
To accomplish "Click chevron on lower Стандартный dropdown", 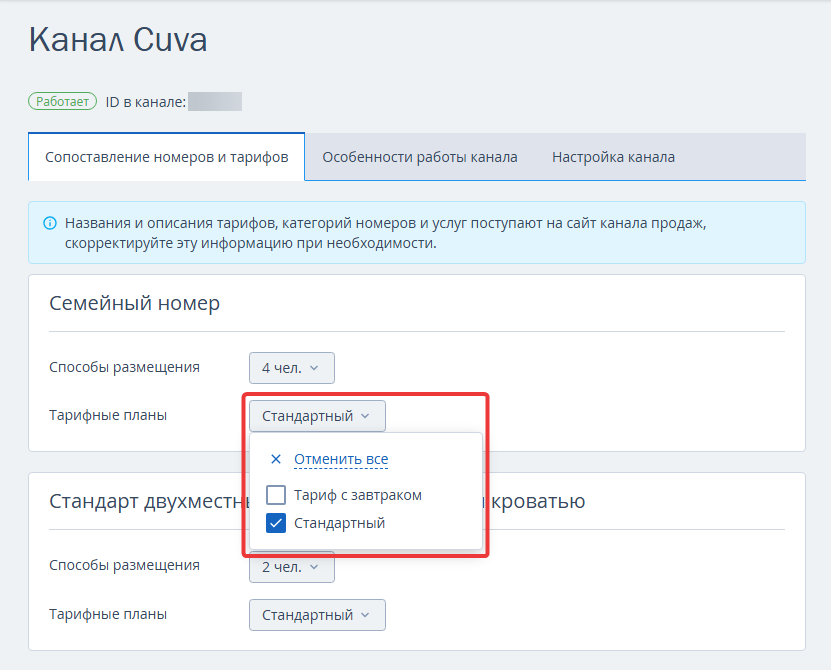I will pos(365,615).
